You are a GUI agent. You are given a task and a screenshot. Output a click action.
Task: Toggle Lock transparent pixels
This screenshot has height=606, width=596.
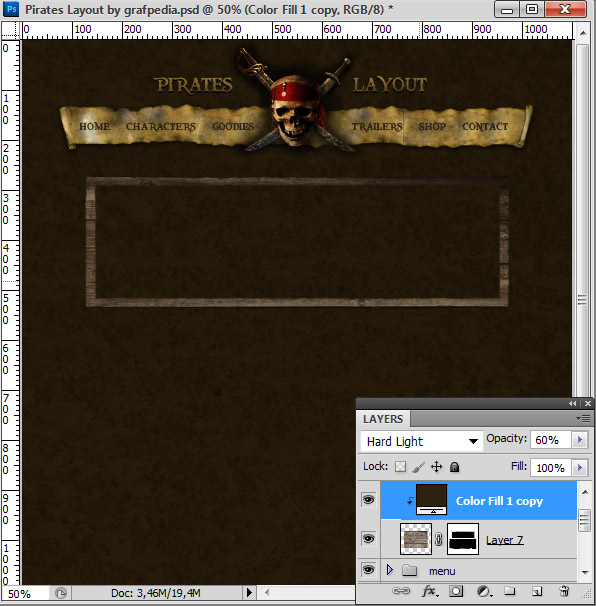tap(400, 467)
